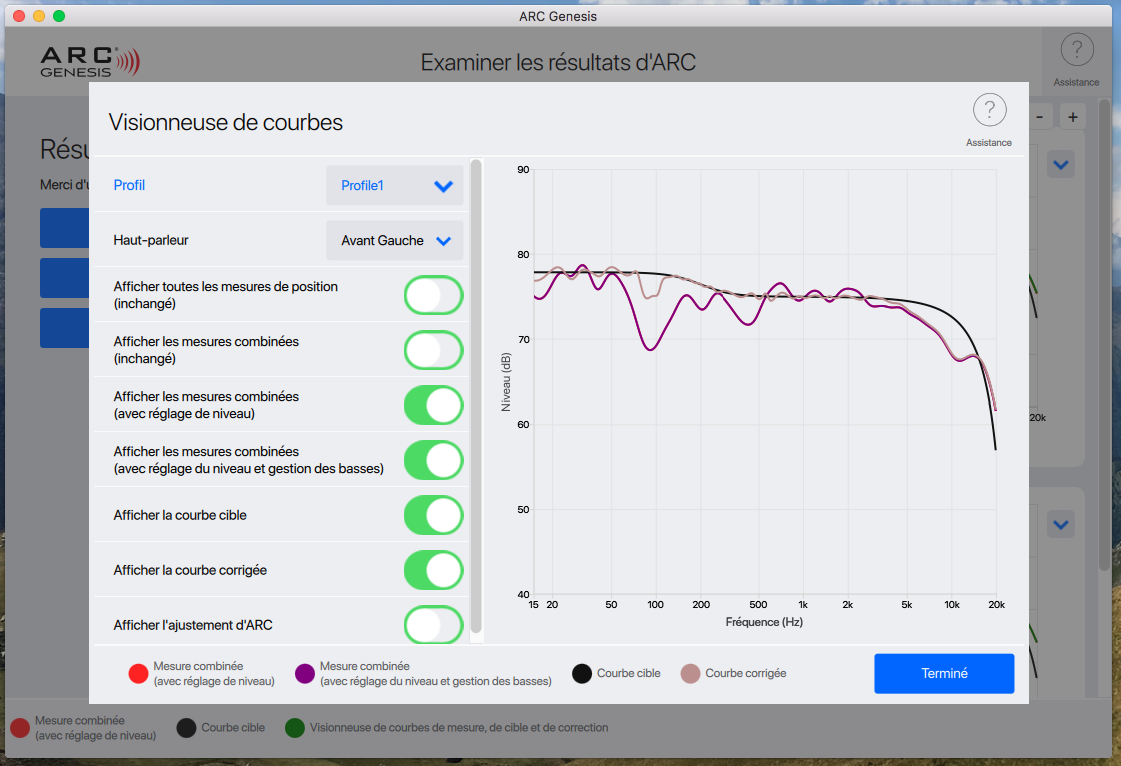
Task: Click the red legend dot in the background window
Action: [x=20, y=728]
